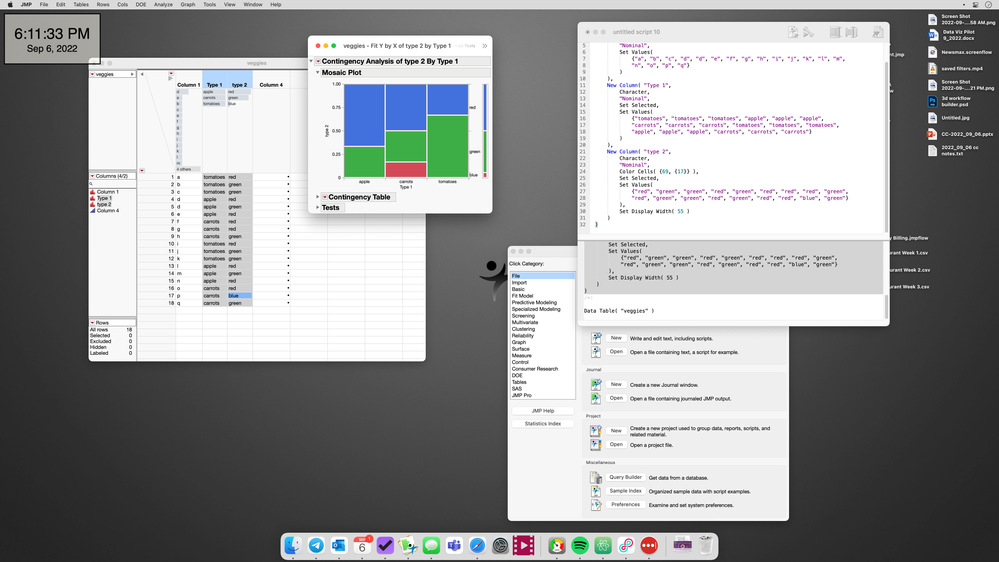Open the DOE menu

(141, 4)
